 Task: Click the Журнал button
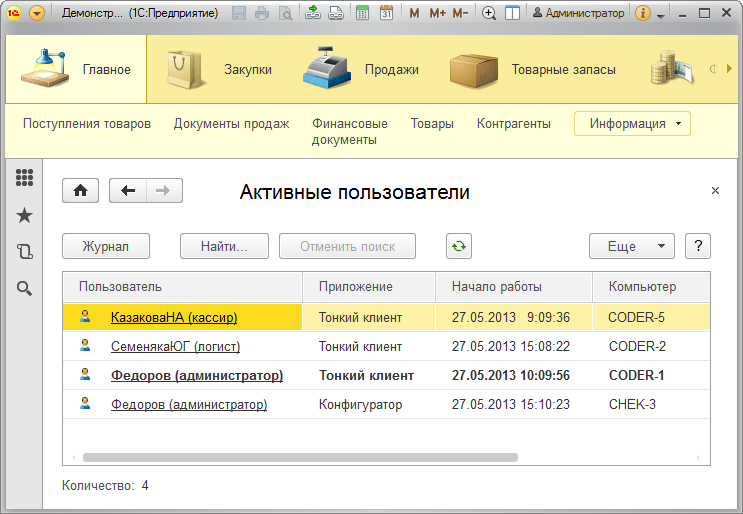[106, 246]
